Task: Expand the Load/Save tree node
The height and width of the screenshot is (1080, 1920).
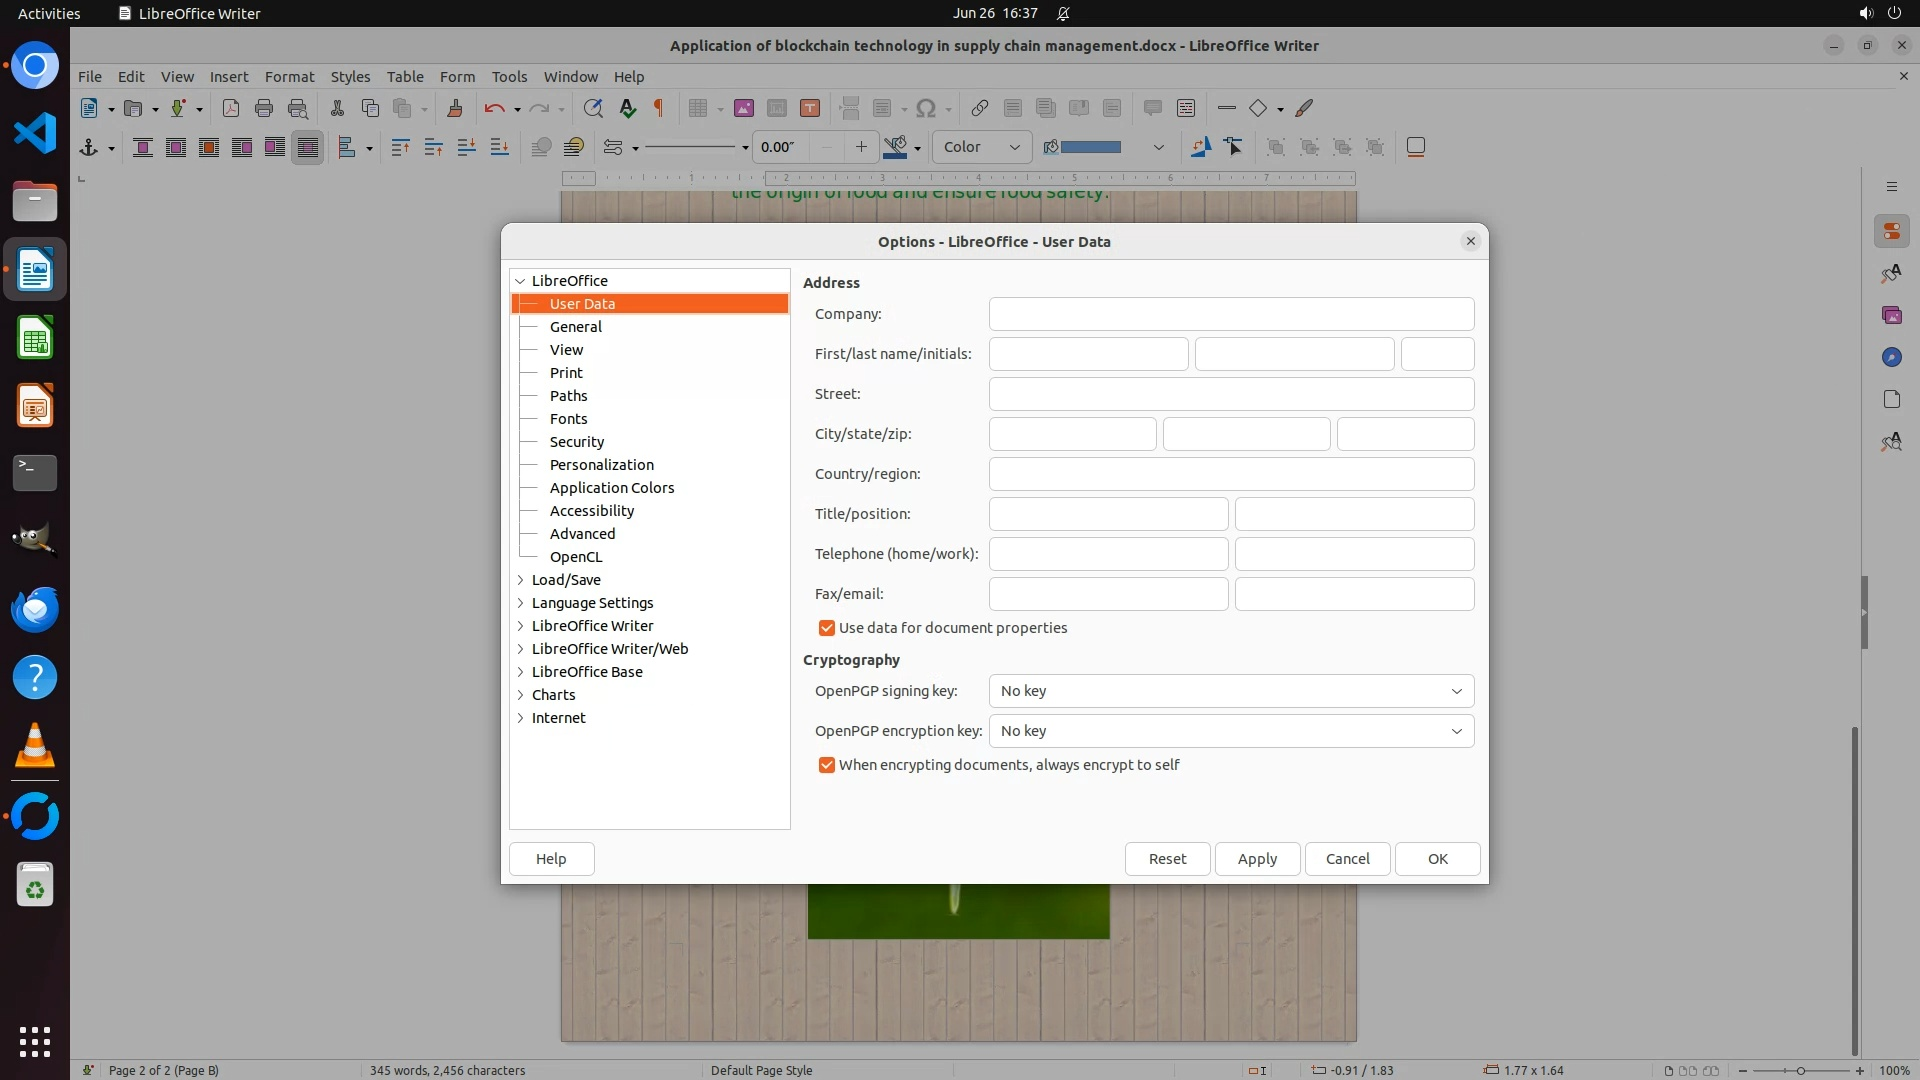Action: [520, 580]
